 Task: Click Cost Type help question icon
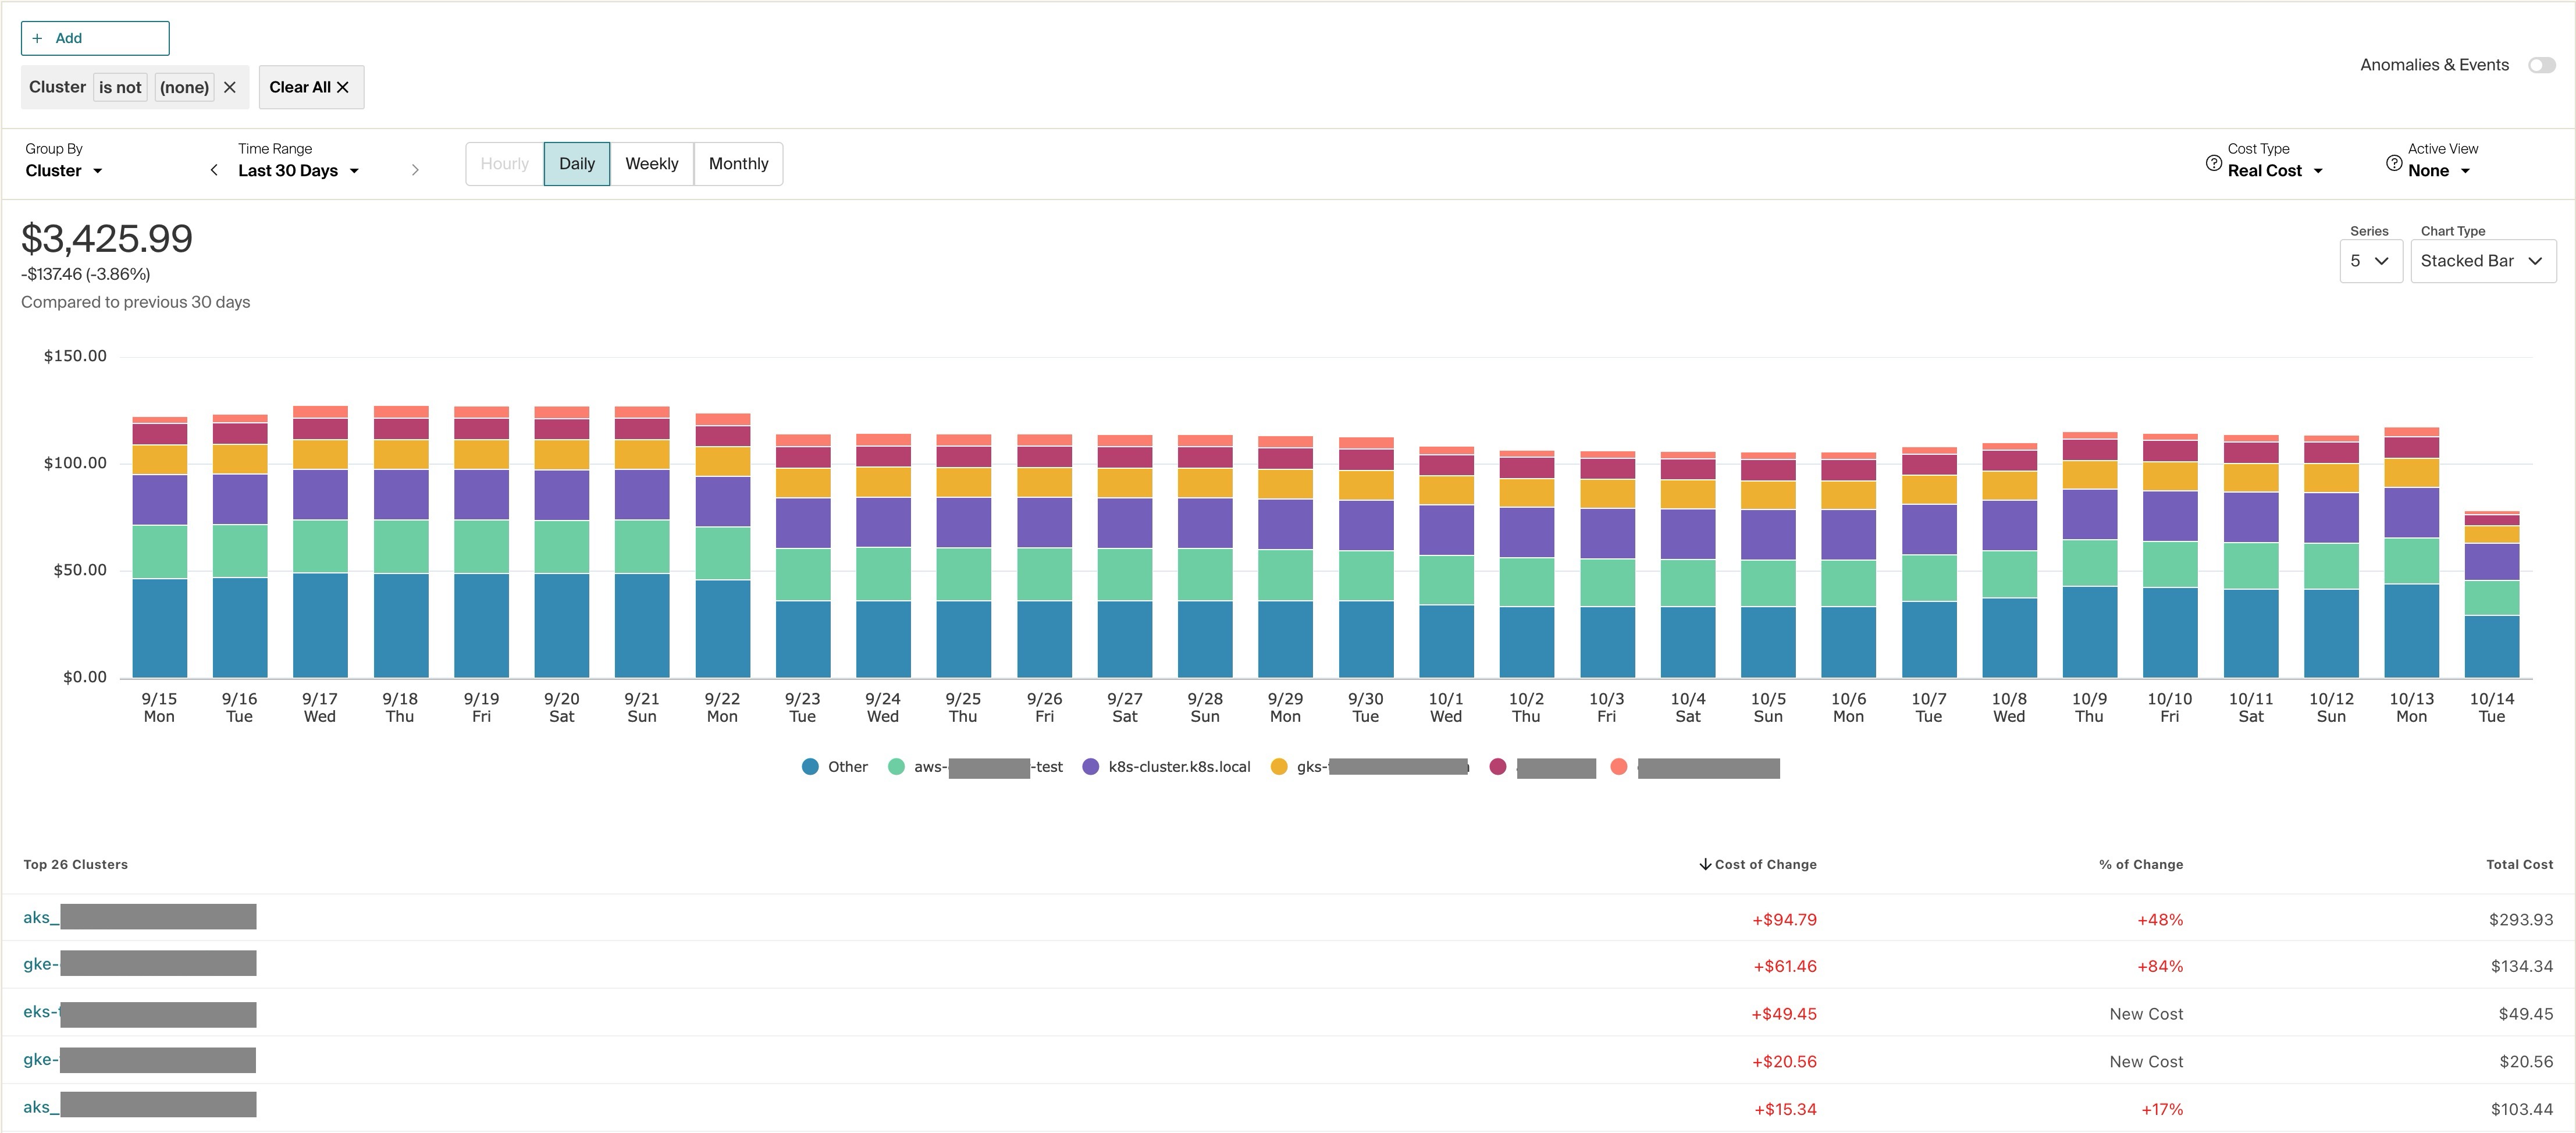pyautogui.click(x=2213, y=163)
